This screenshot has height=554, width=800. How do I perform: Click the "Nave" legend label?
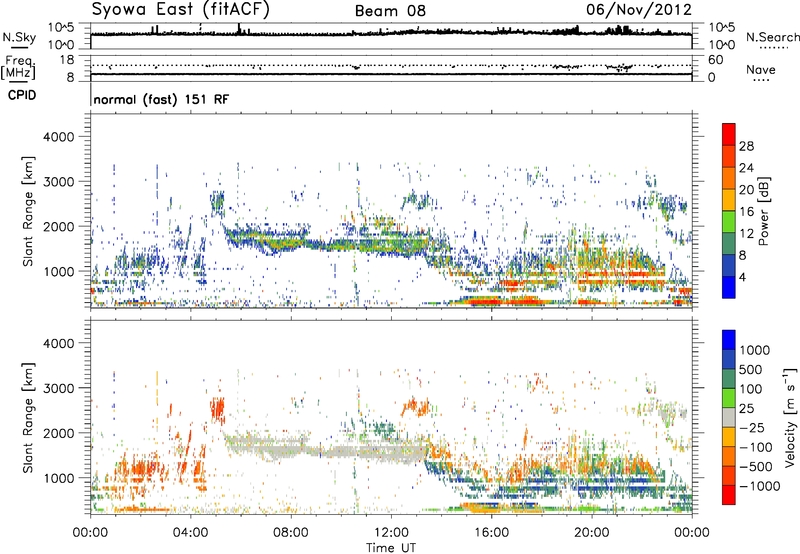761,69
